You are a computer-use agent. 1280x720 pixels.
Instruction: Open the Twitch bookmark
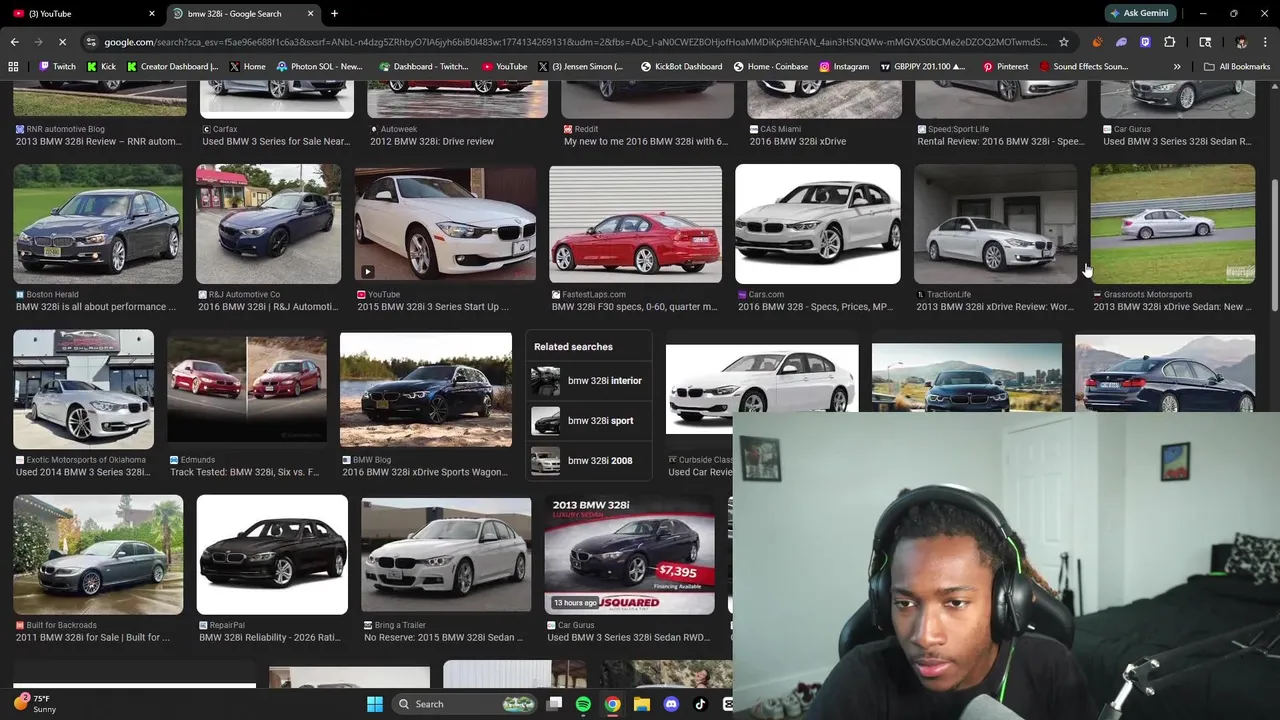(57, 67)
